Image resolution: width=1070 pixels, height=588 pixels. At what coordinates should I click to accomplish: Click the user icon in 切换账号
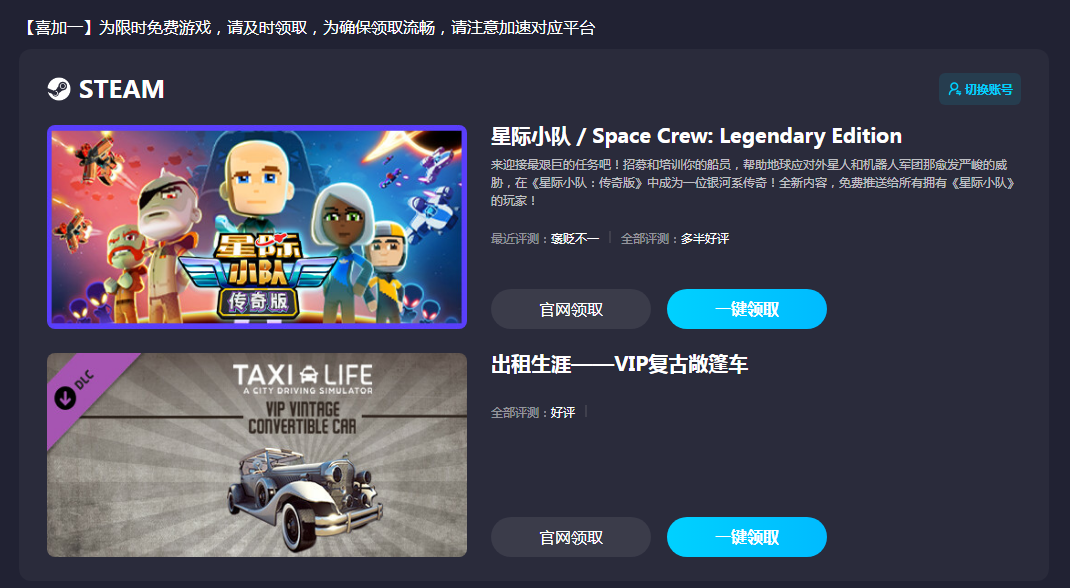[954, 89]
